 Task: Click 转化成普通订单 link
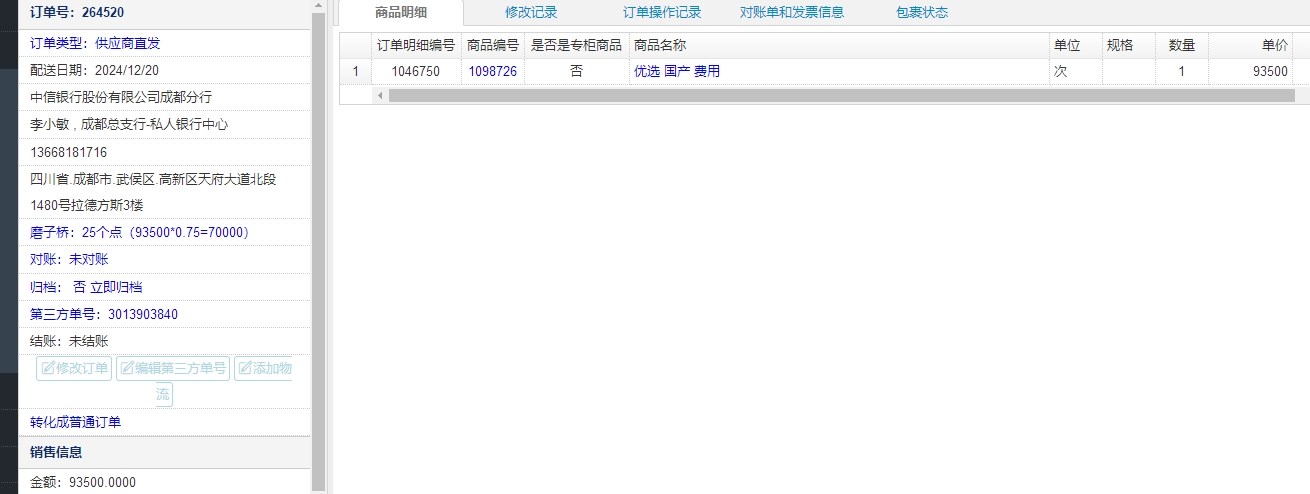coord(75,422)
